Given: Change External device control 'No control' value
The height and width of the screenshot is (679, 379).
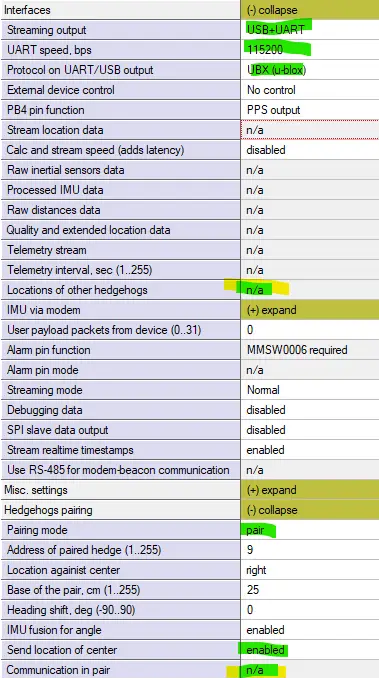Looking at the screenshot, I should pos(310,90).
